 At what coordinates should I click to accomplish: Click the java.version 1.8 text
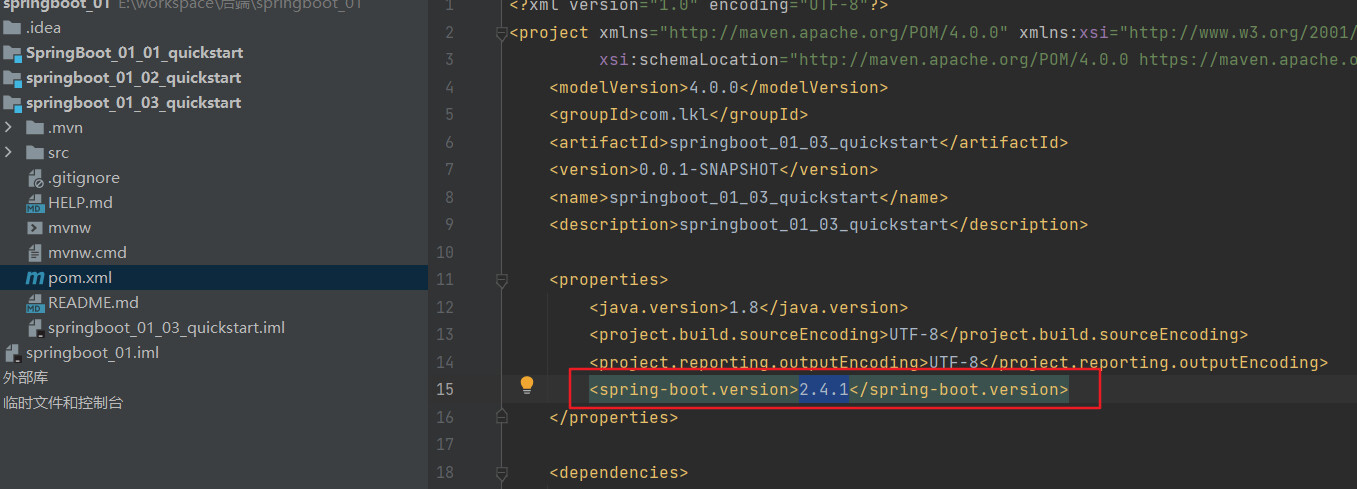click(x=748, y=307)
